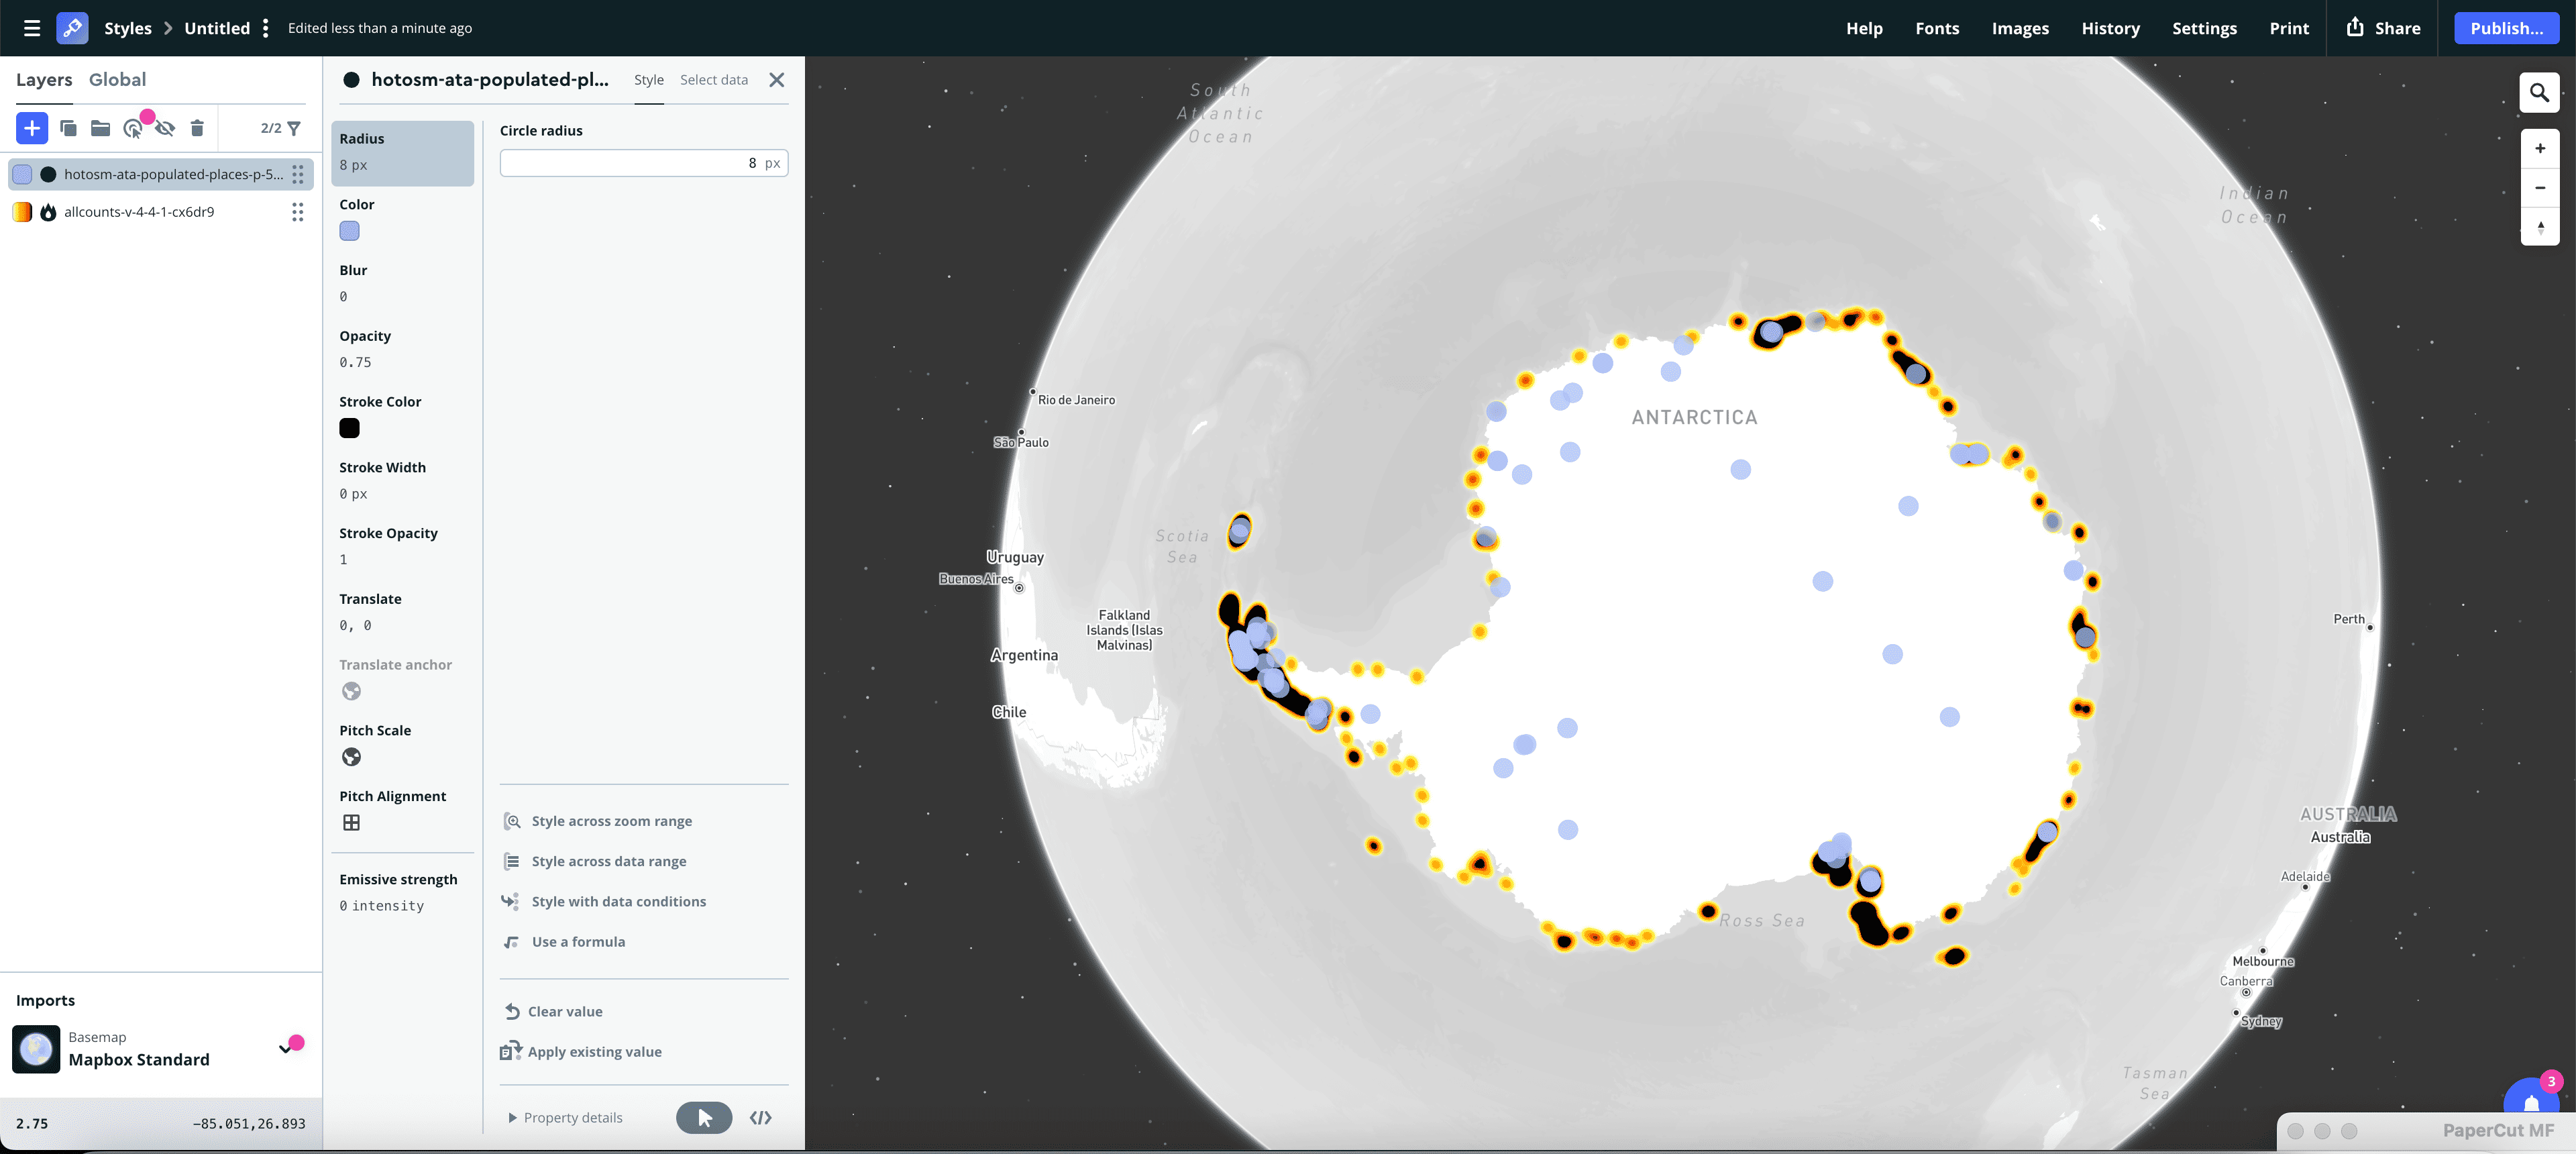Delete the selected layer with trash icon

tap(197, 128)
